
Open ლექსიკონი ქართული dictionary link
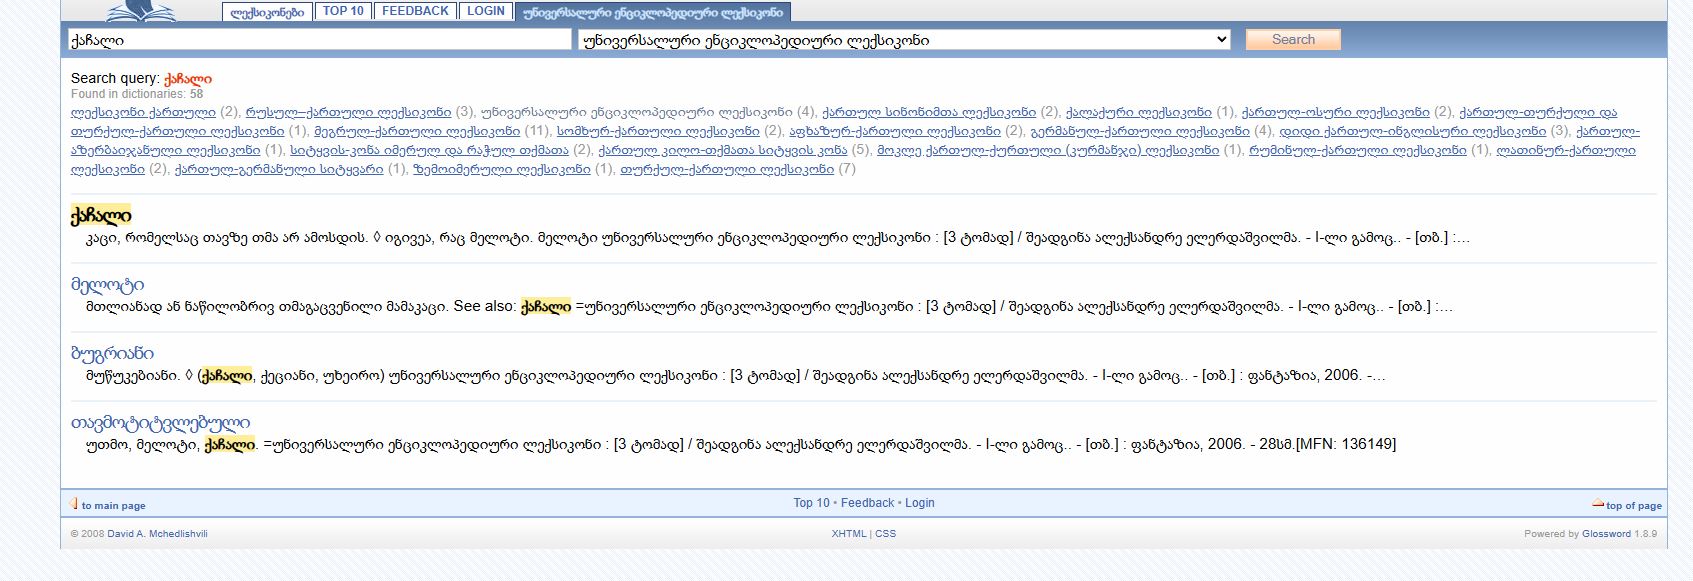(143, 112)
